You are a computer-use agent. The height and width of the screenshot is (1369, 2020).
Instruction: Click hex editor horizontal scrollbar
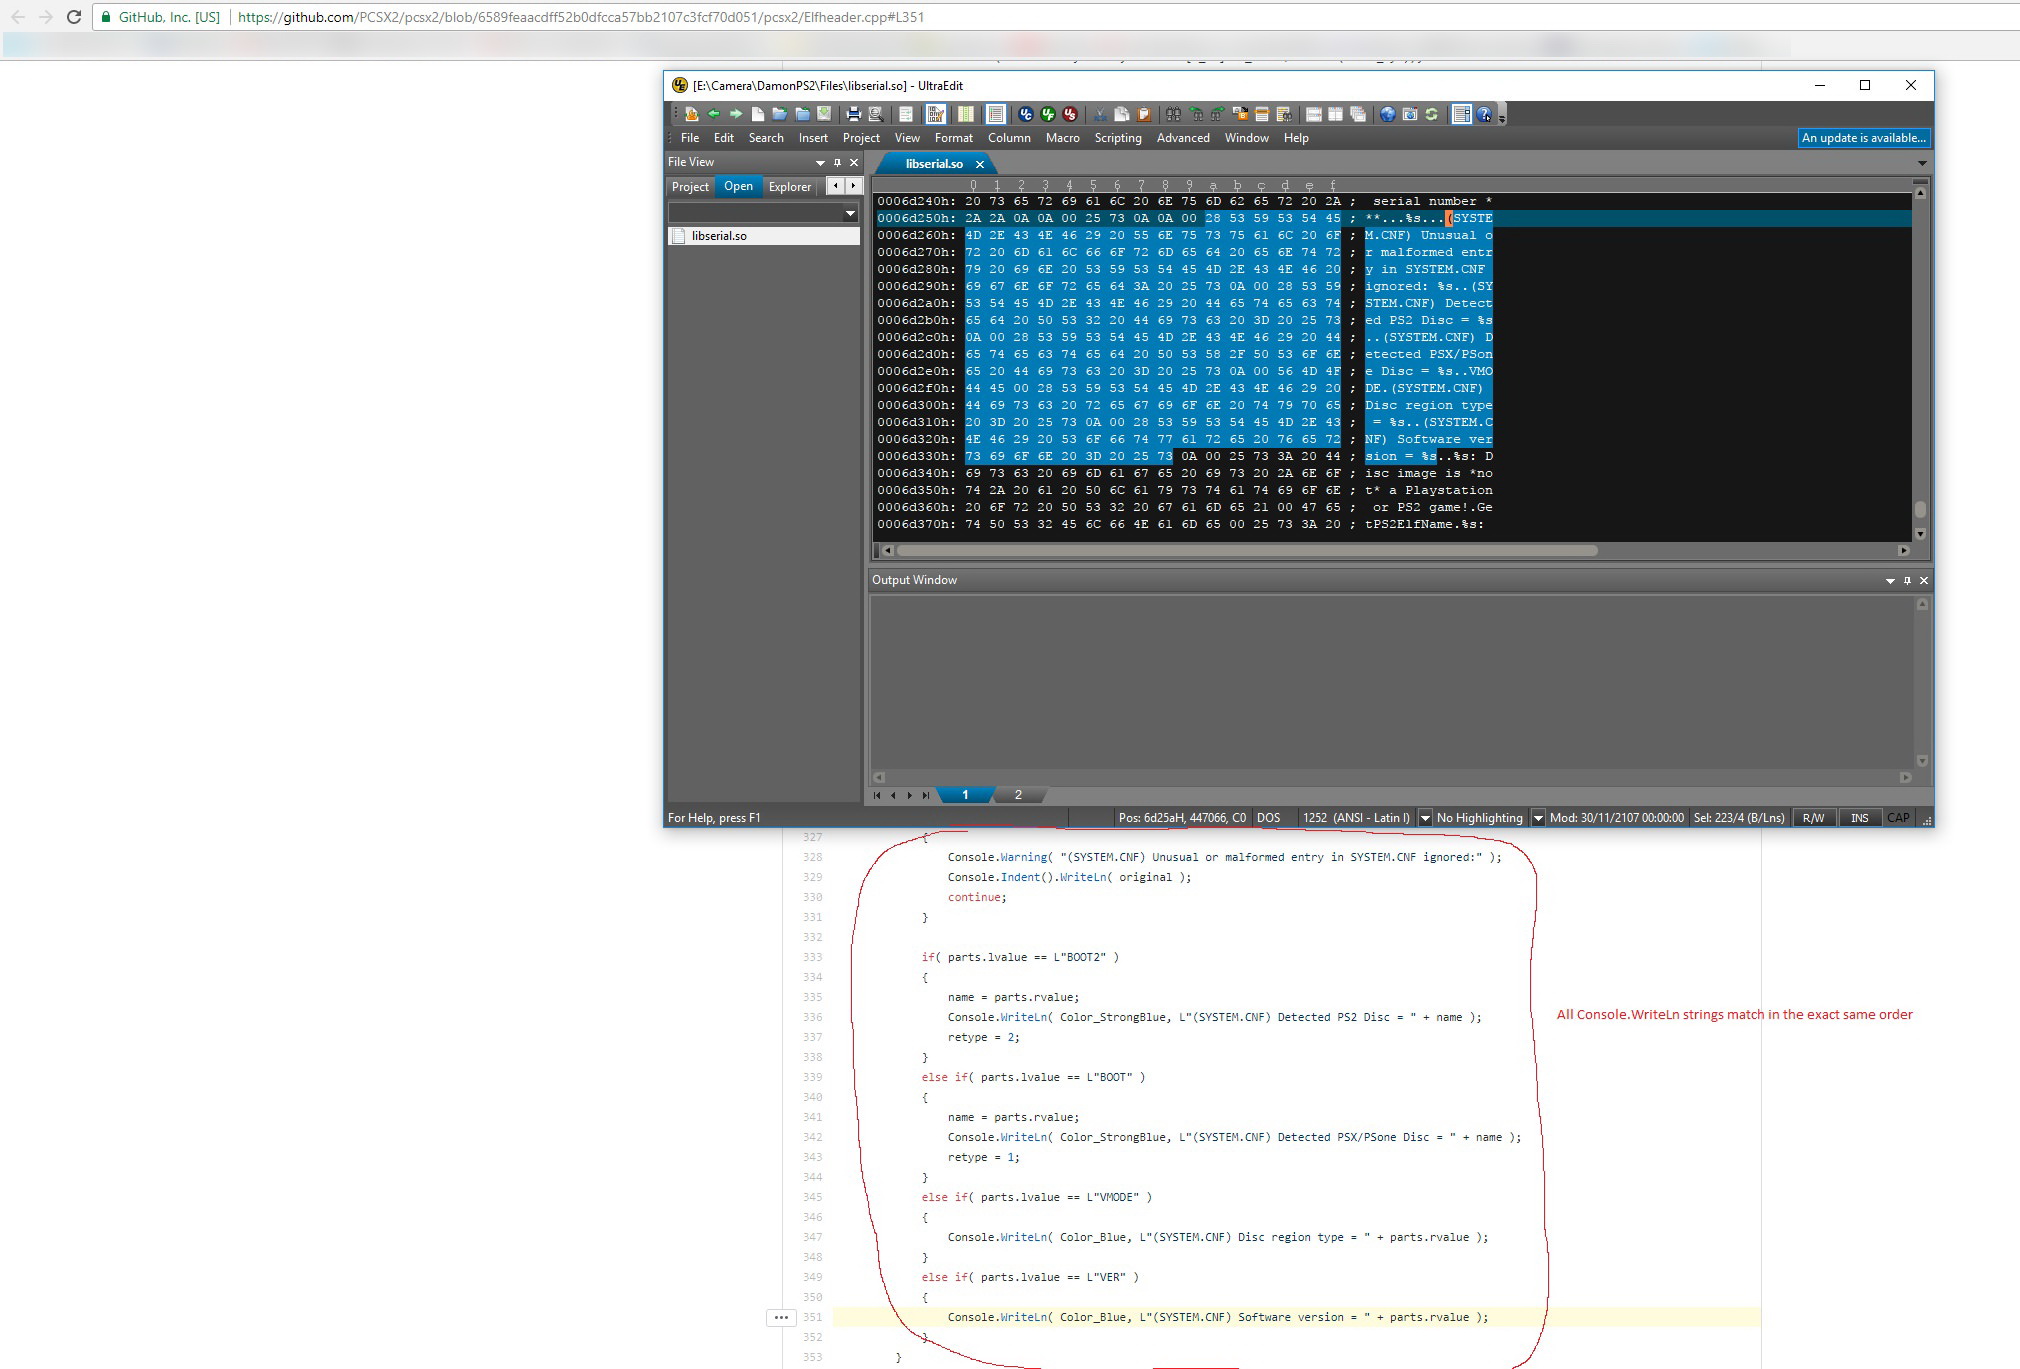click(1245, 550)
